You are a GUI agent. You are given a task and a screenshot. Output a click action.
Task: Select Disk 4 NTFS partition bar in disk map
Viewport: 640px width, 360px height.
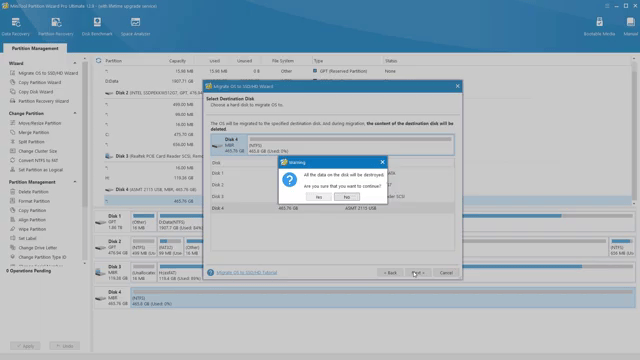tap(383, 298)
